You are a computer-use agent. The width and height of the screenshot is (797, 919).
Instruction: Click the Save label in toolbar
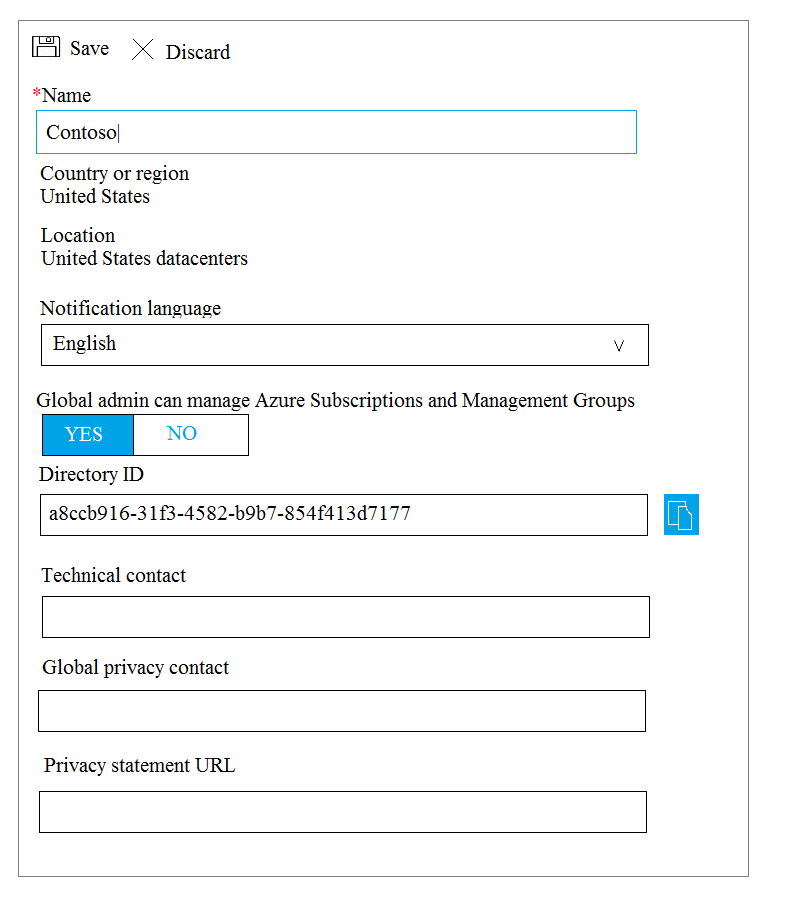tap(90, 48)
